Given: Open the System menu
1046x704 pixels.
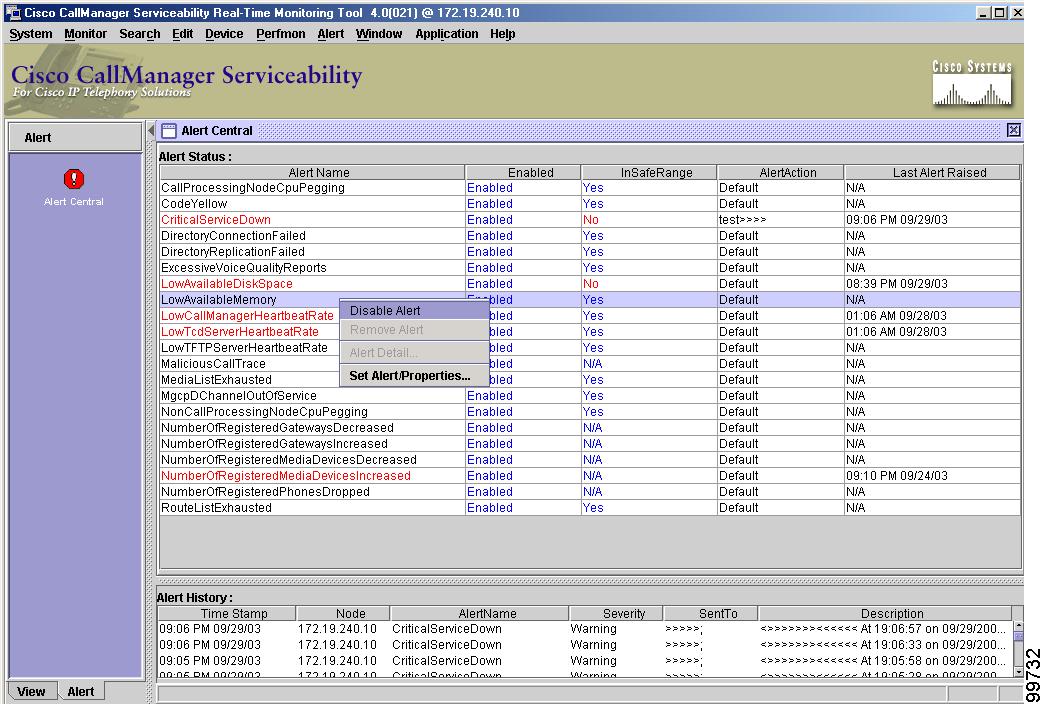Looking at the screenshot, I should click(31, 34).
